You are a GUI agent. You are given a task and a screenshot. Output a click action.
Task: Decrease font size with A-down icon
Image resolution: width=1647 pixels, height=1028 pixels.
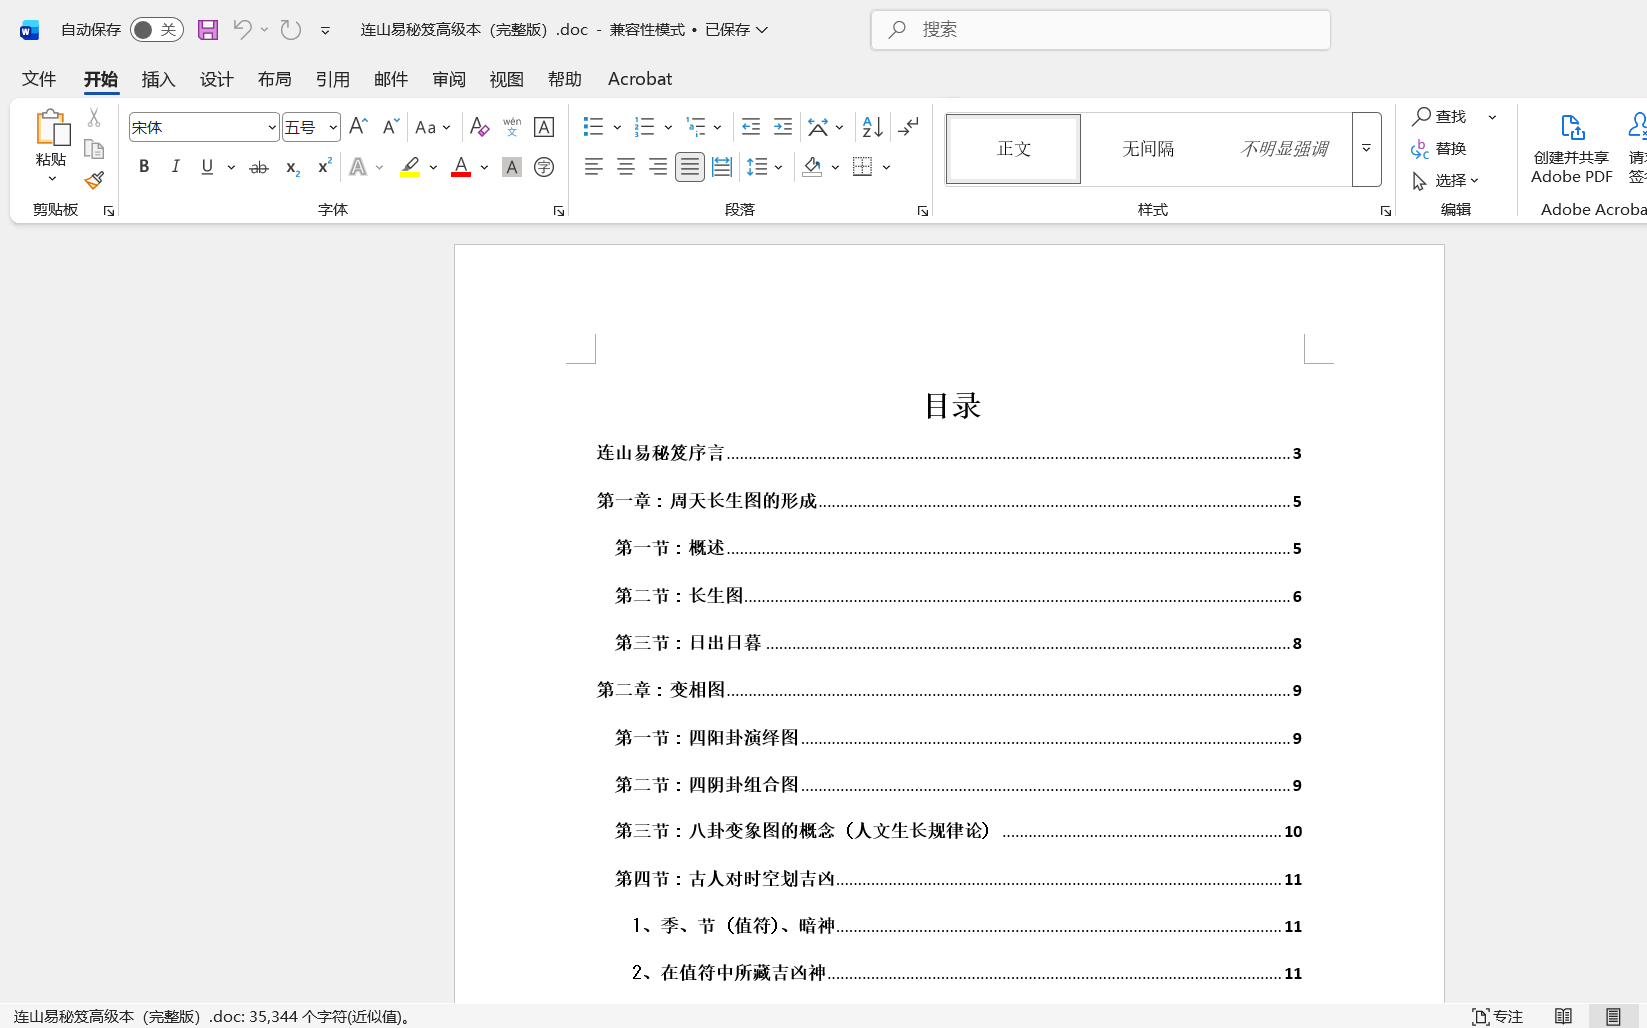pos(391,127)
